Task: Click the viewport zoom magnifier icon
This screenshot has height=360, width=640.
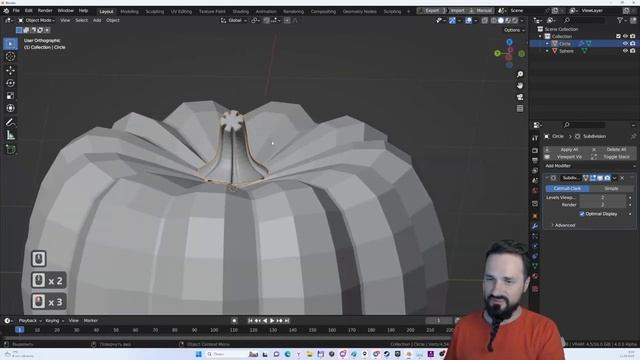Action: (x=520, y=74)
